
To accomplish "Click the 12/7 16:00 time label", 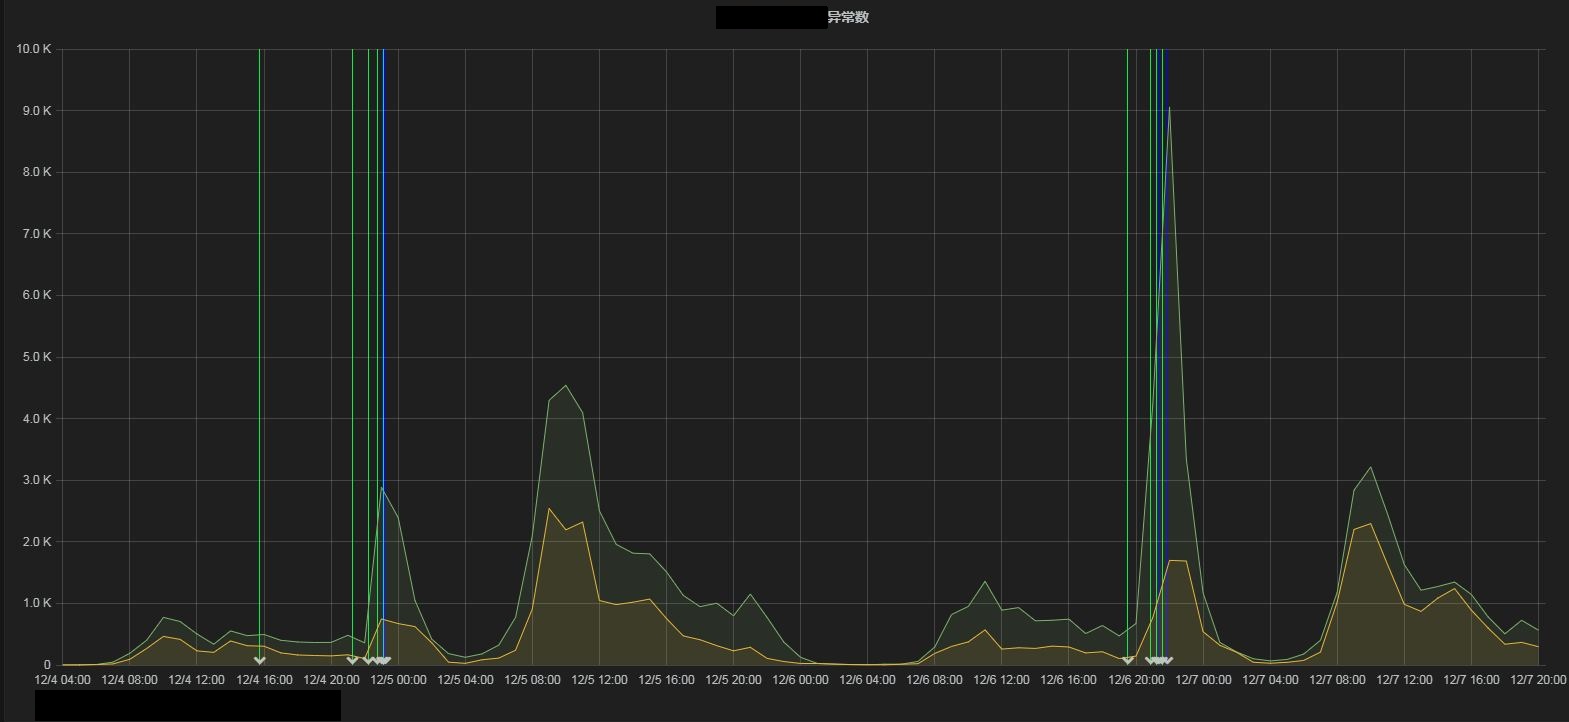I will point(1471,680).
